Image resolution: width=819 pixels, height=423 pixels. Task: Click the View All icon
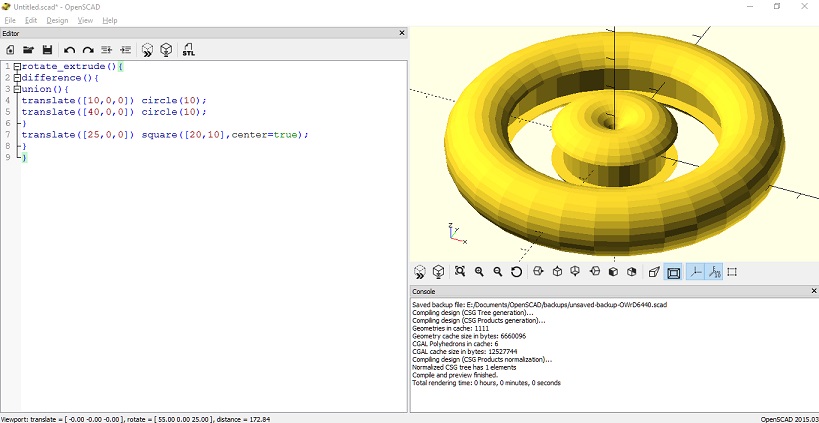point(460,272)
